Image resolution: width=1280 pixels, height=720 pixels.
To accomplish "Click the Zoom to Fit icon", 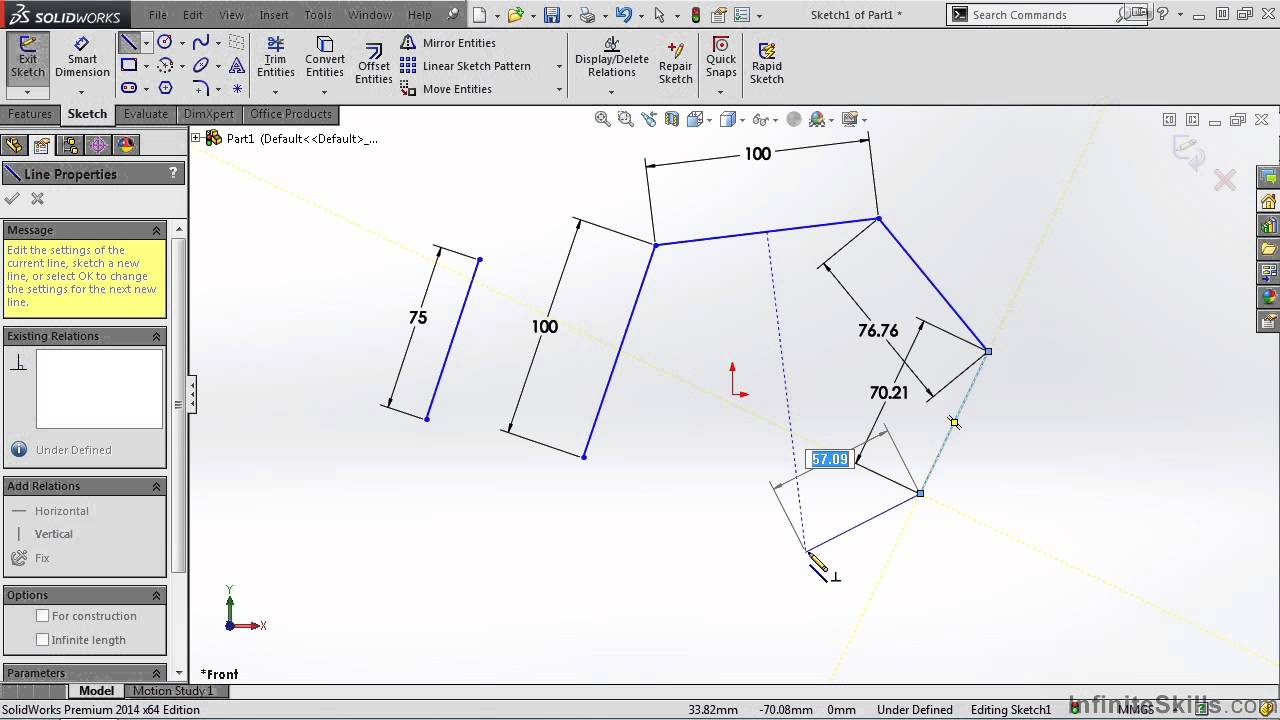I will (602, 119).
